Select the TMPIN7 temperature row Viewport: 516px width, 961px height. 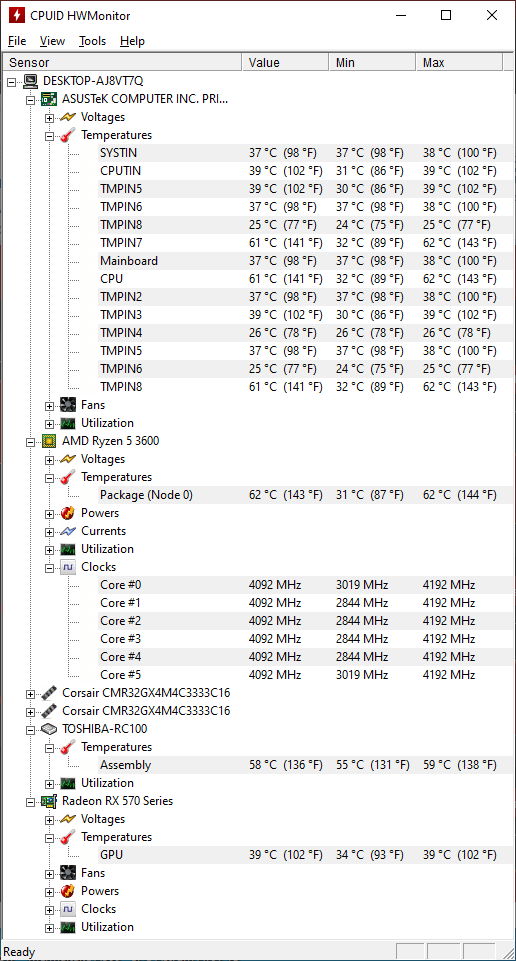306,243
